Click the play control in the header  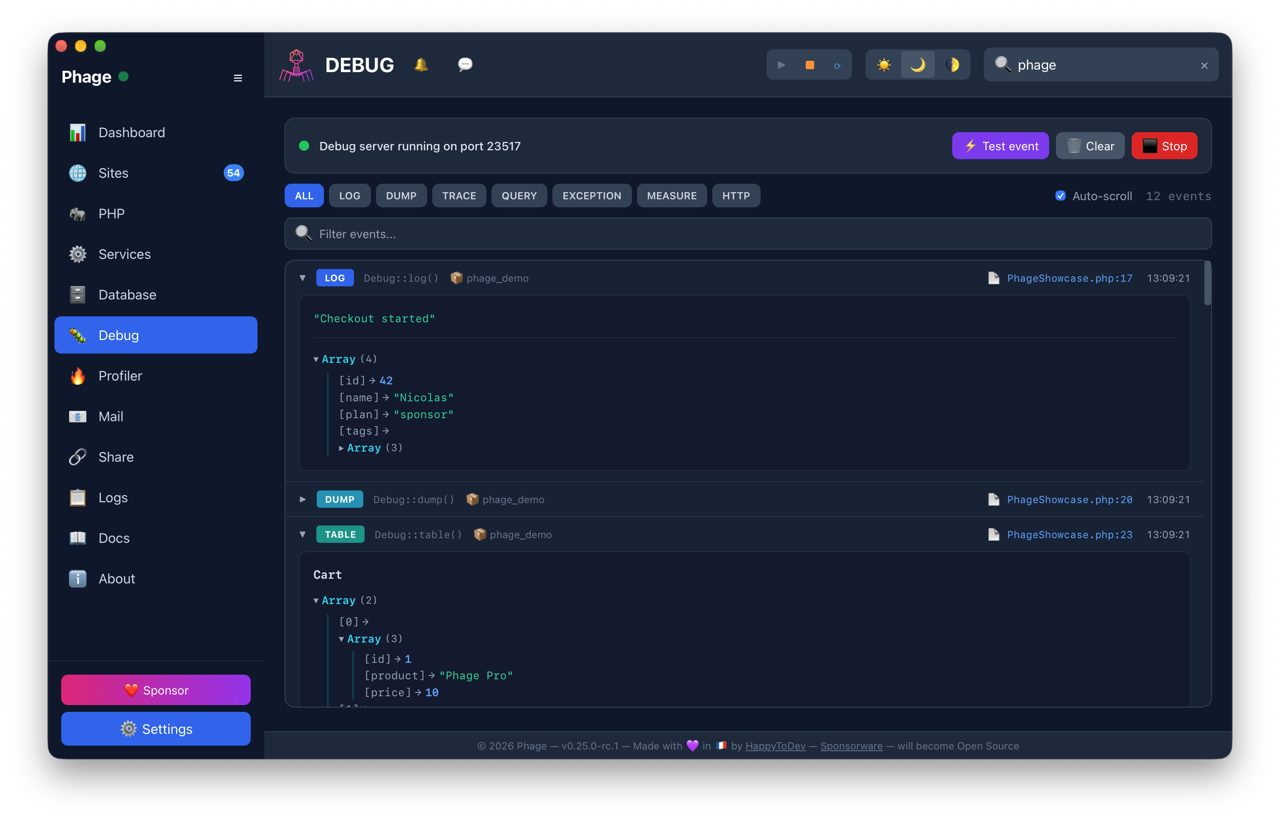[782, 65]
